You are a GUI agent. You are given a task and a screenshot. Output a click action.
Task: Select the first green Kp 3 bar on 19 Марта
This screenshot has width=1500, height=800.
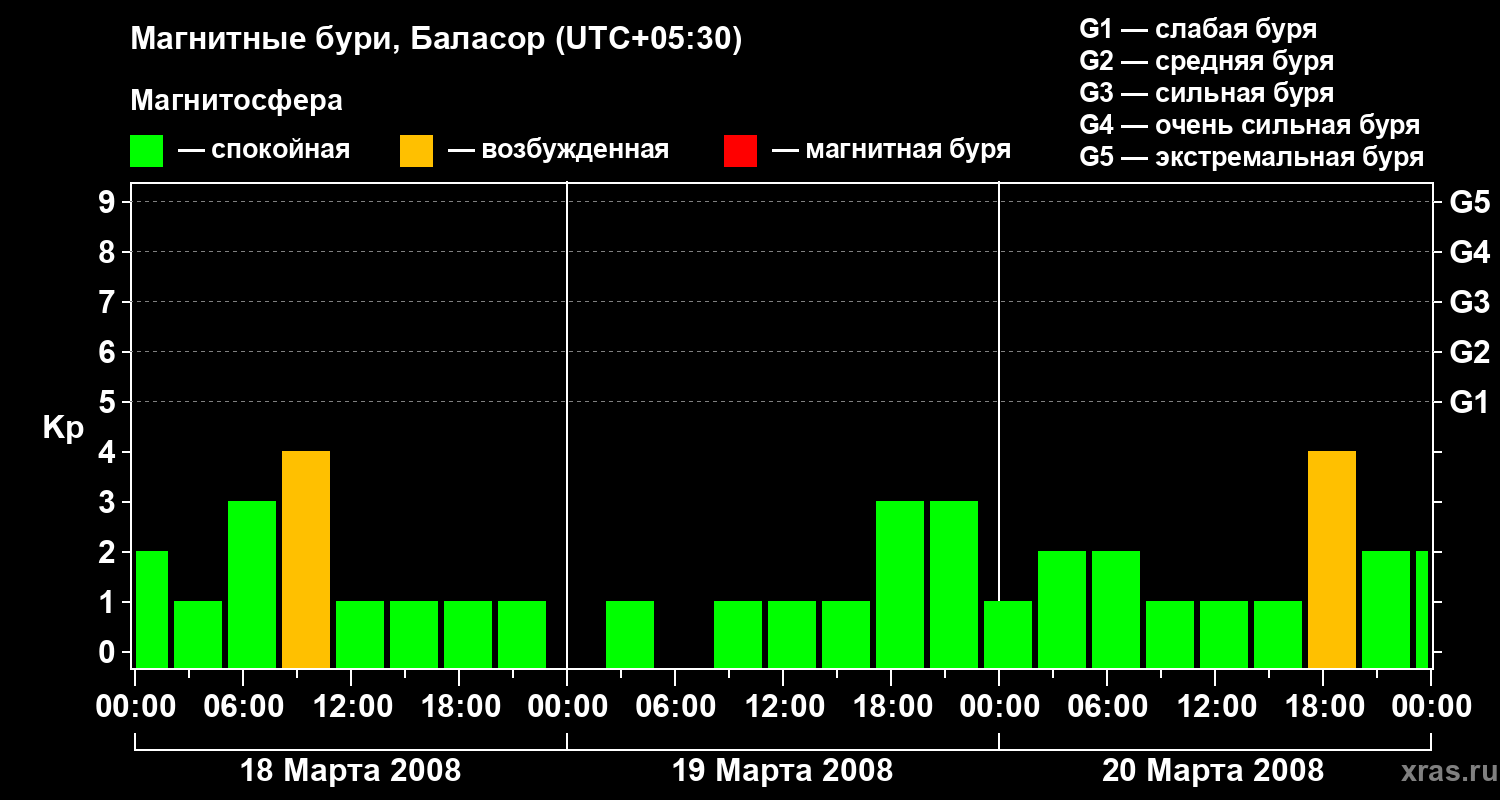(x=900, y=585)
